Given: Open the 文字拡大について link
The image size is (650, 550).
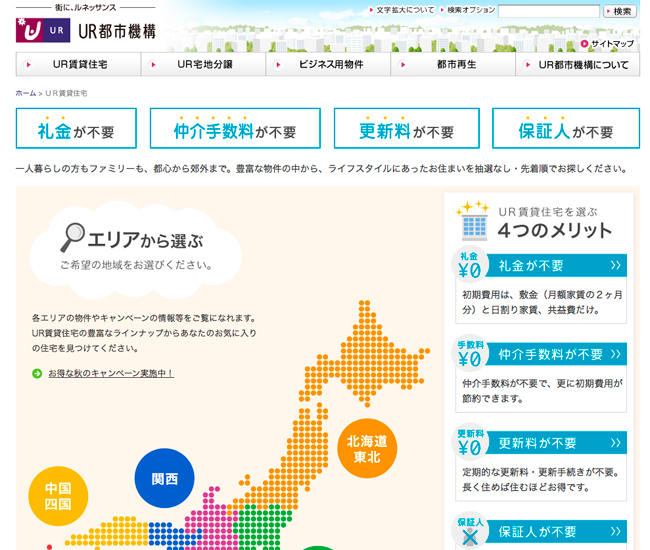Looking at the screenshot, I should pos(405,10).
